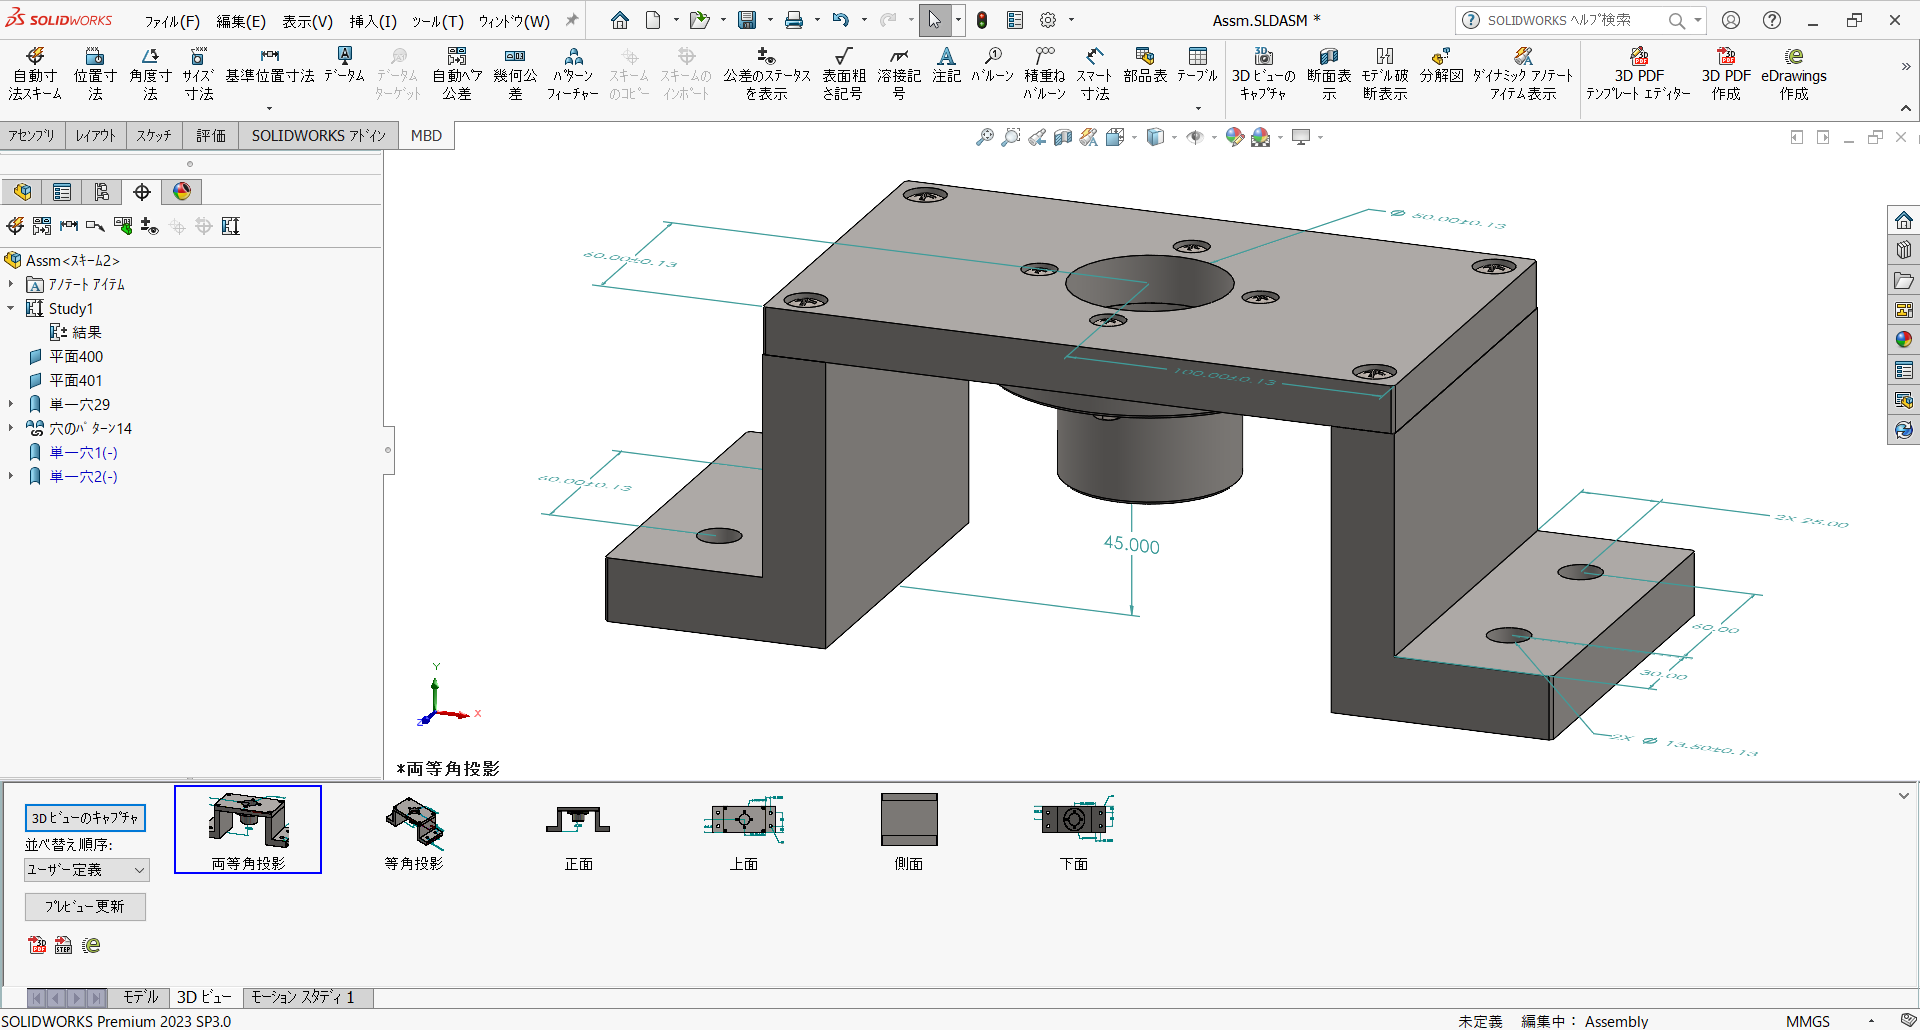
Task: Pin the menu bar with pushpin
Action: click(x=572, y=20)
